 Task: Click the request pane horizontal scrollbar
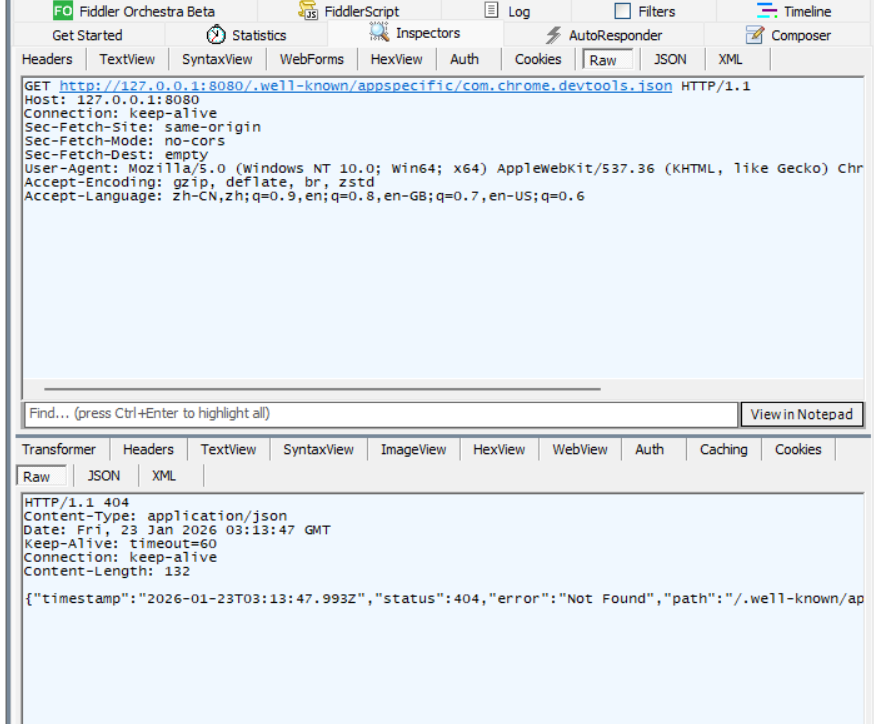tap(322, 389)
